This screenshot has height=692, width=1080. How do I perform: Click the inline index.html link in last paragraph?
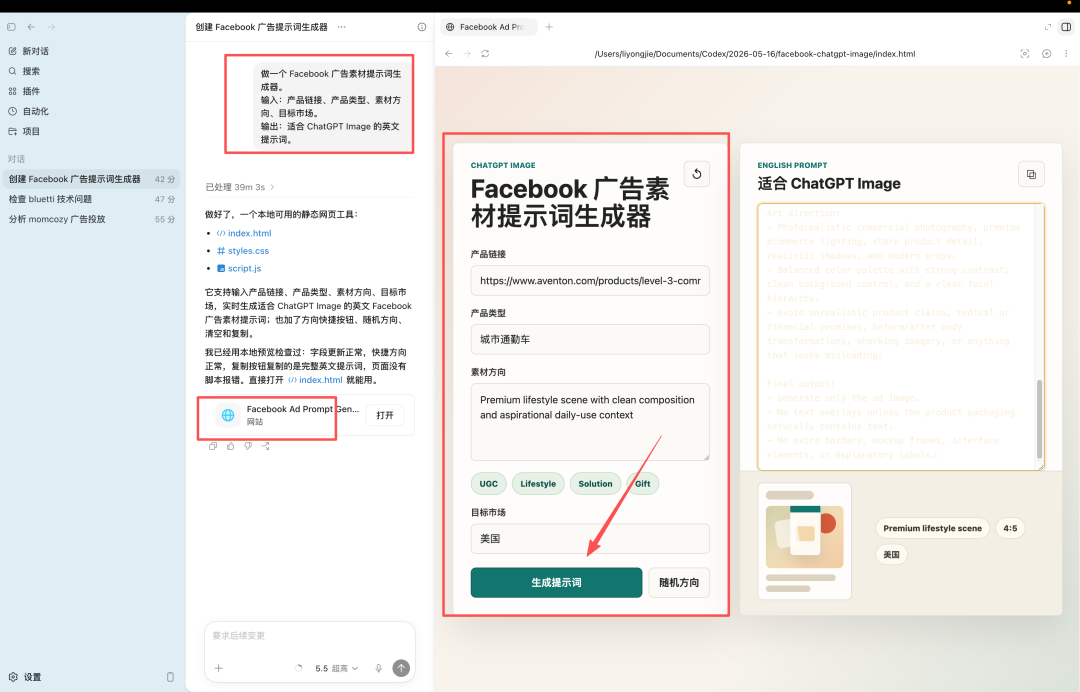[x=315, y=380]
